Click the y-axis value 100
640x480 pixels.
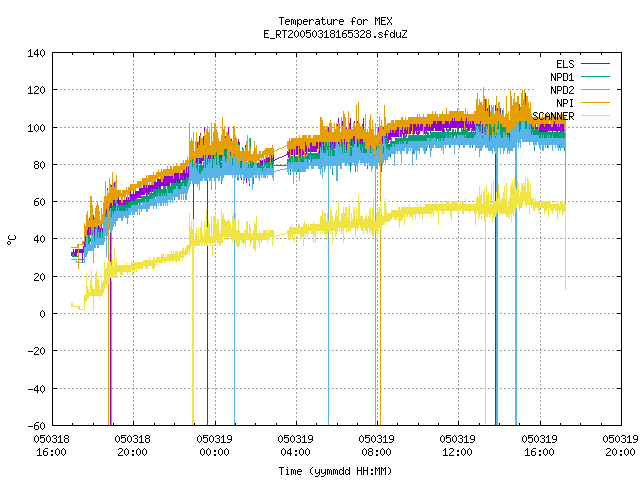click(36, 128)
